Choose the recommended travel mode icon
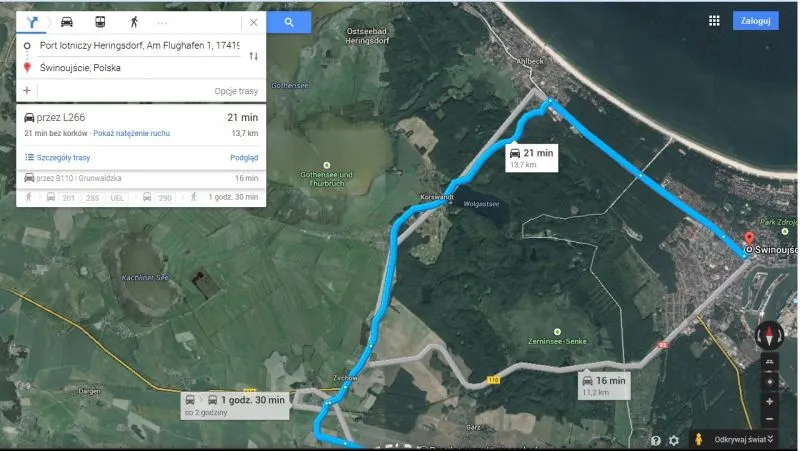Image resolution: width=800 pixels, height=451 pixels. (x=32, y=22)
